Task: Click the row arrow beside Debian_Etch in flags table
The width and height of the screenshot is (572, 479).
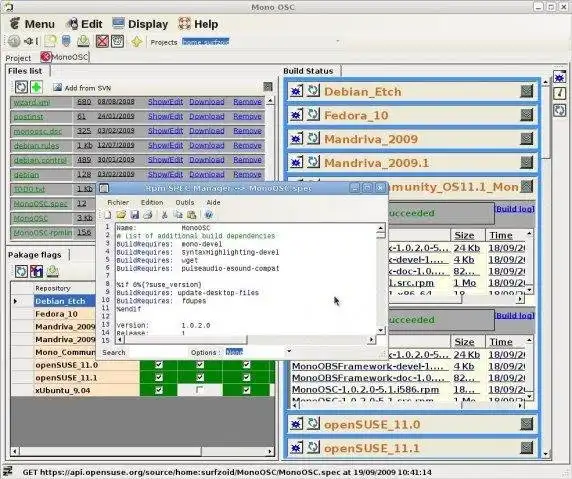Action: (15, 301)
